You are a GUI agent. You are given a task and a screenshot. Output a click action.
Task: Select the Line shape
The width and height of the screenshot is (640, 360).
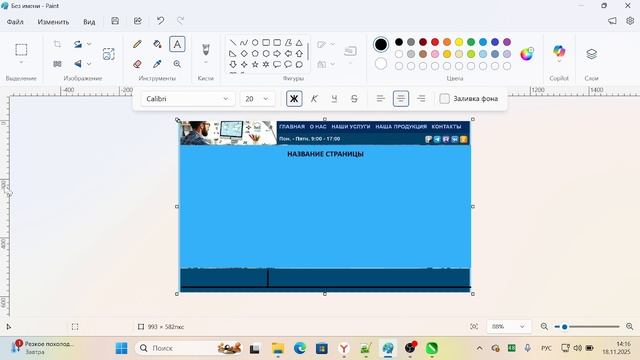[233, 42]
